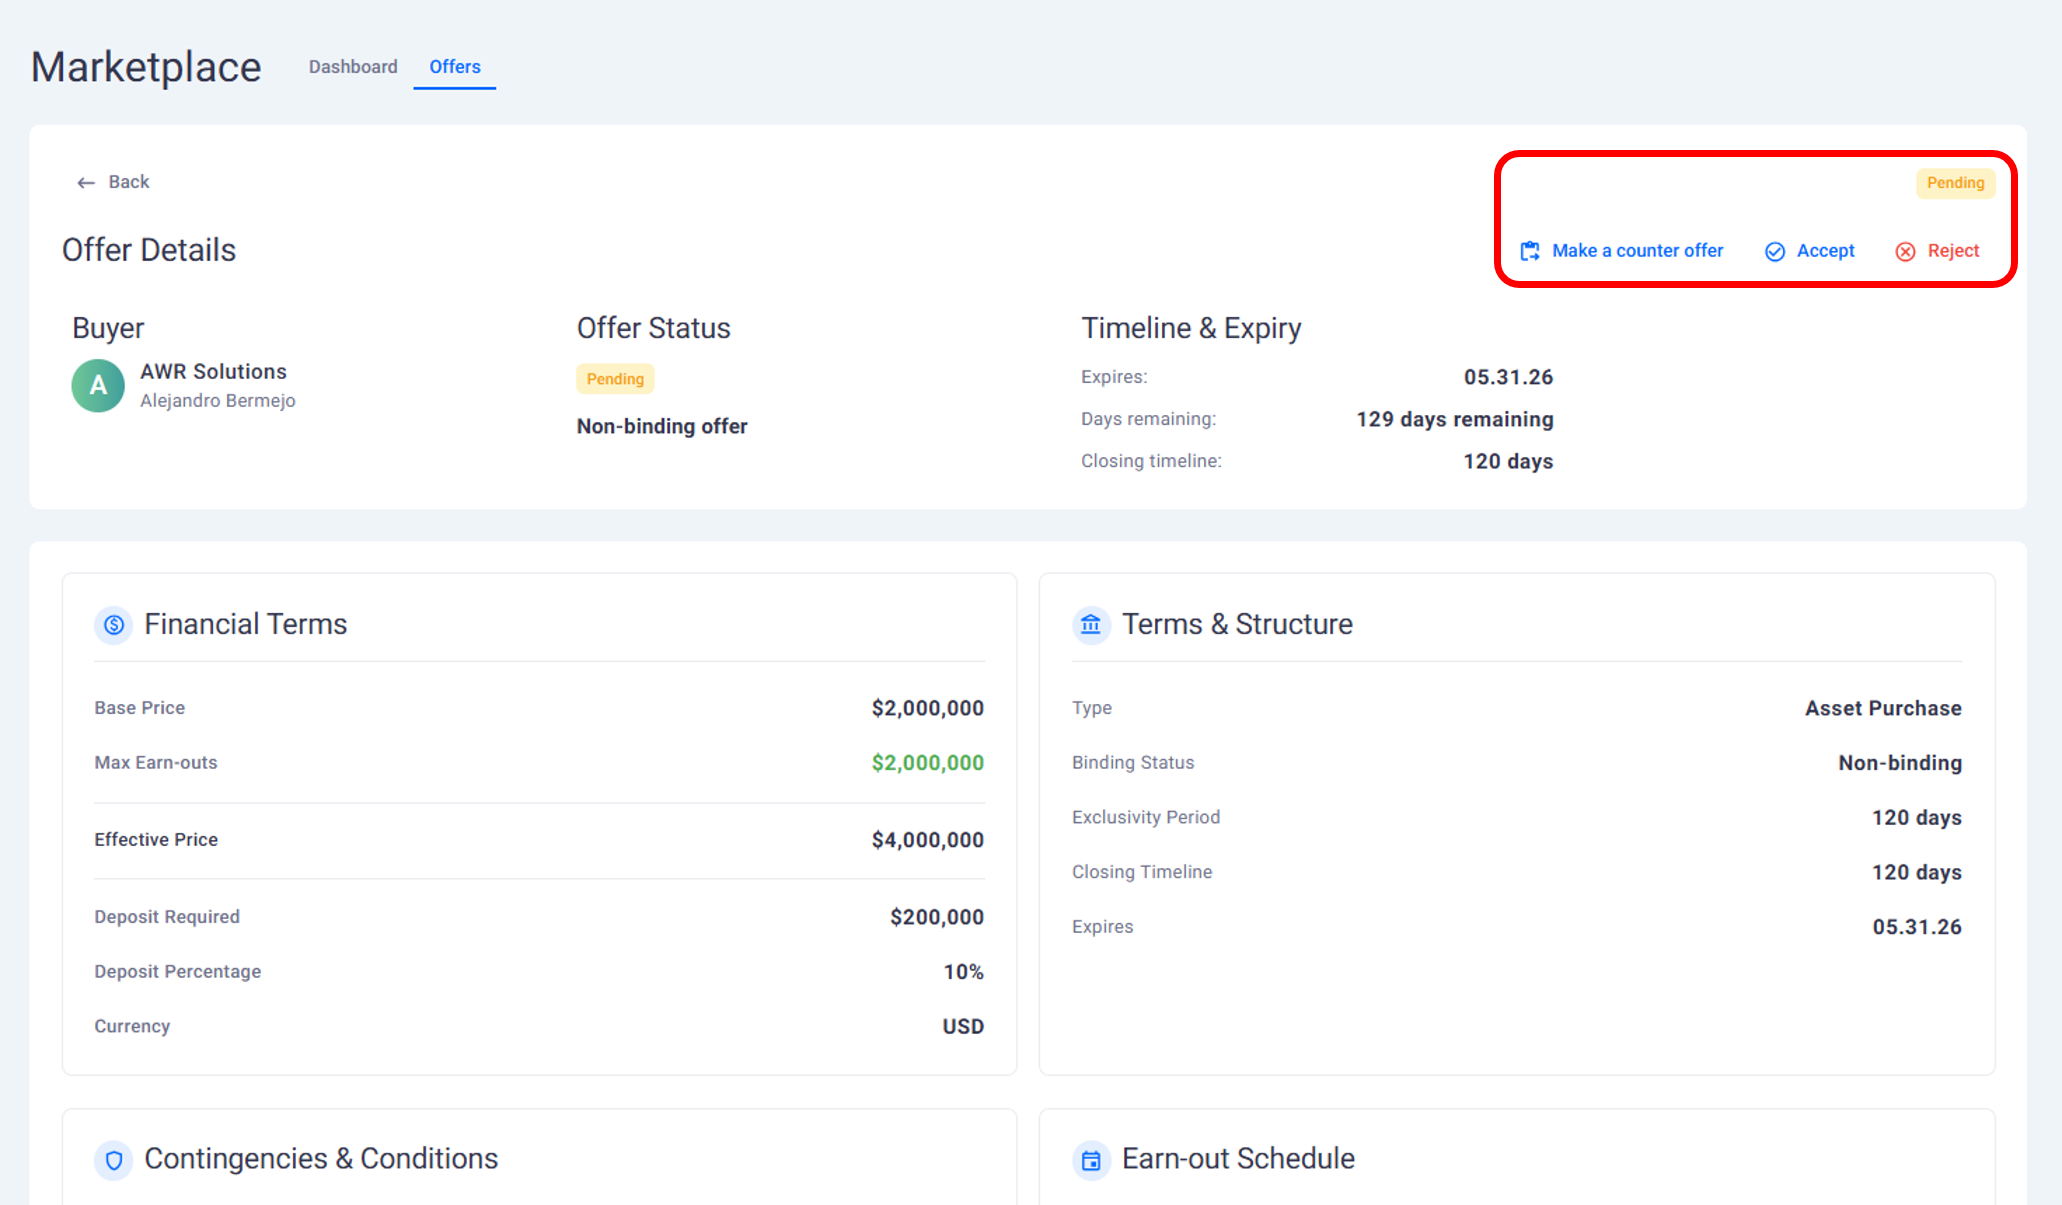The height and width of the screenshot is (1205, 2062).
Task: Click the back arrow icon
Action: (x=86, y=183)
